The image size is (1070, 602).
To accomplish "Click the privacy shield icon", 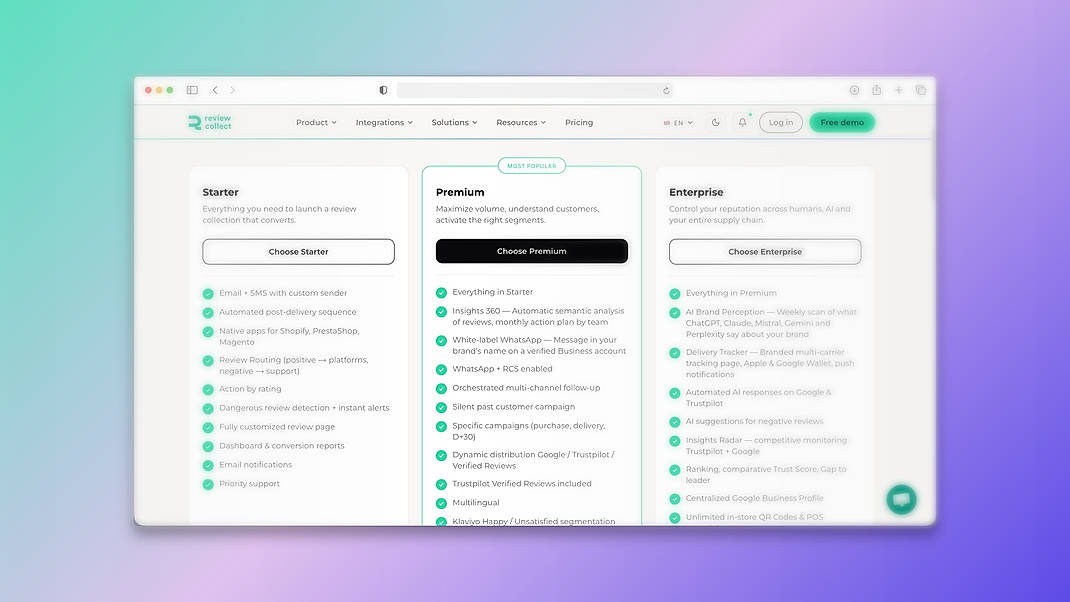I will pyautogui.click(x=384, y=90).
